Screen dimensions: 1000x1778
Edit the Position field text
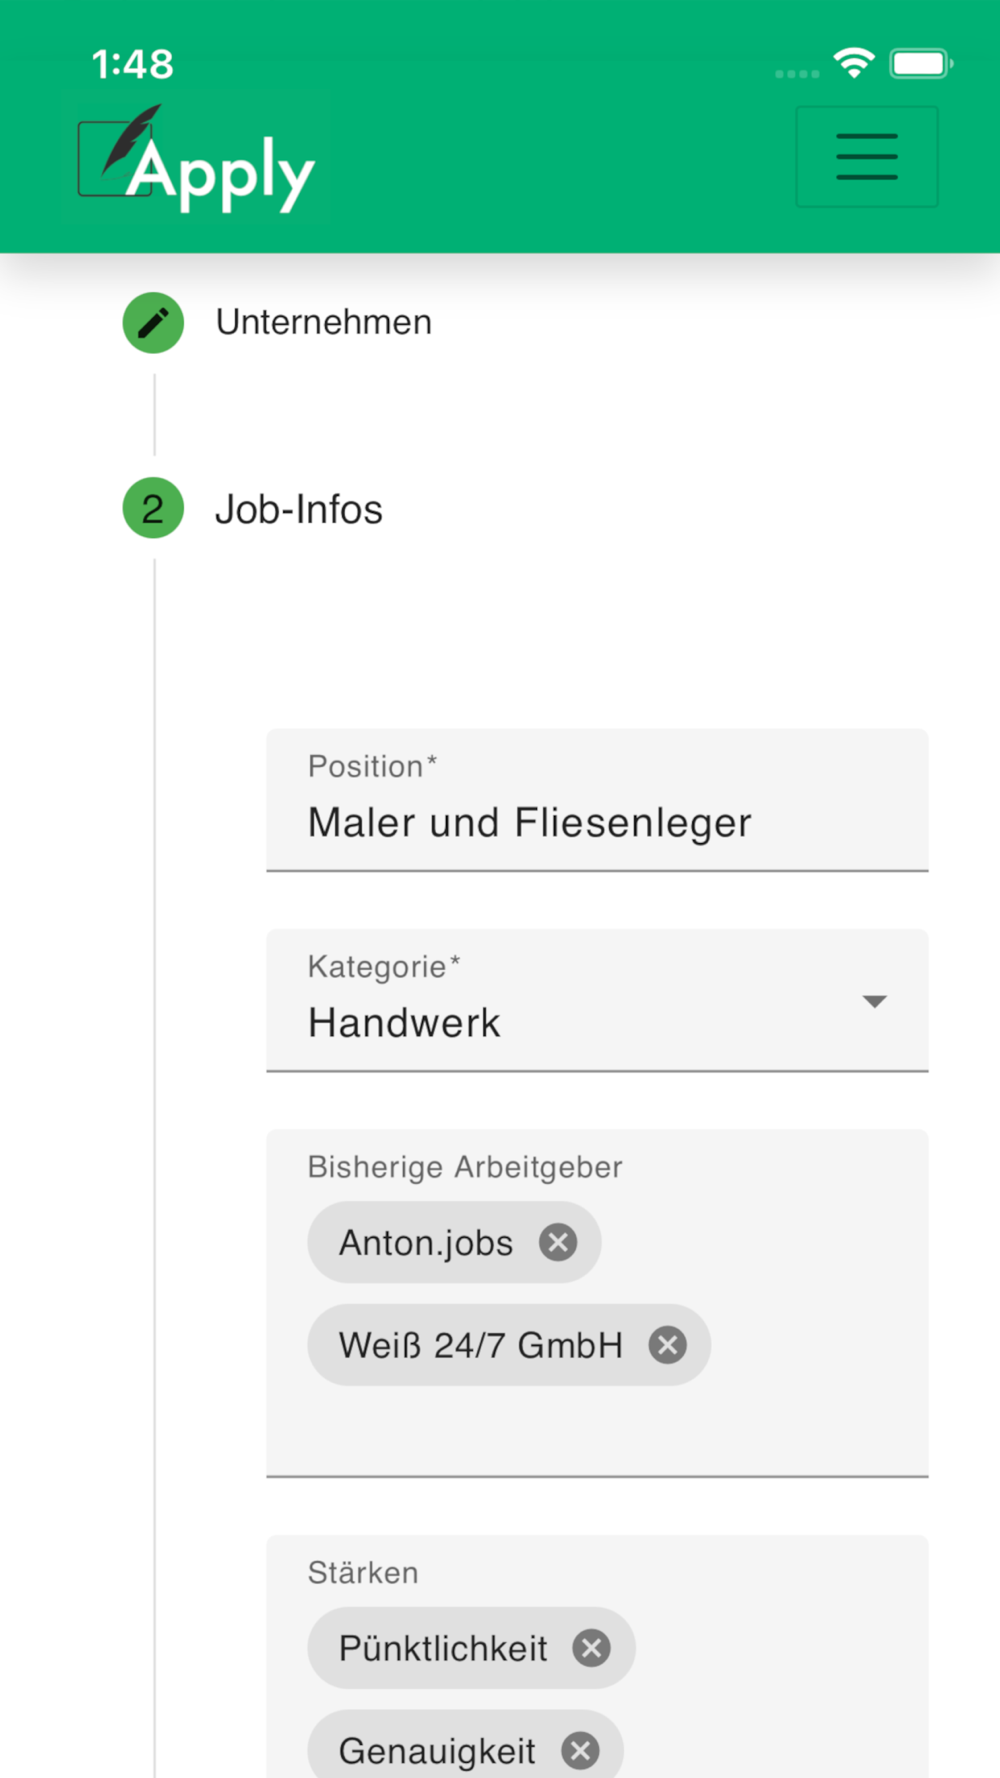pyautogui.click(x=597, y=801)
